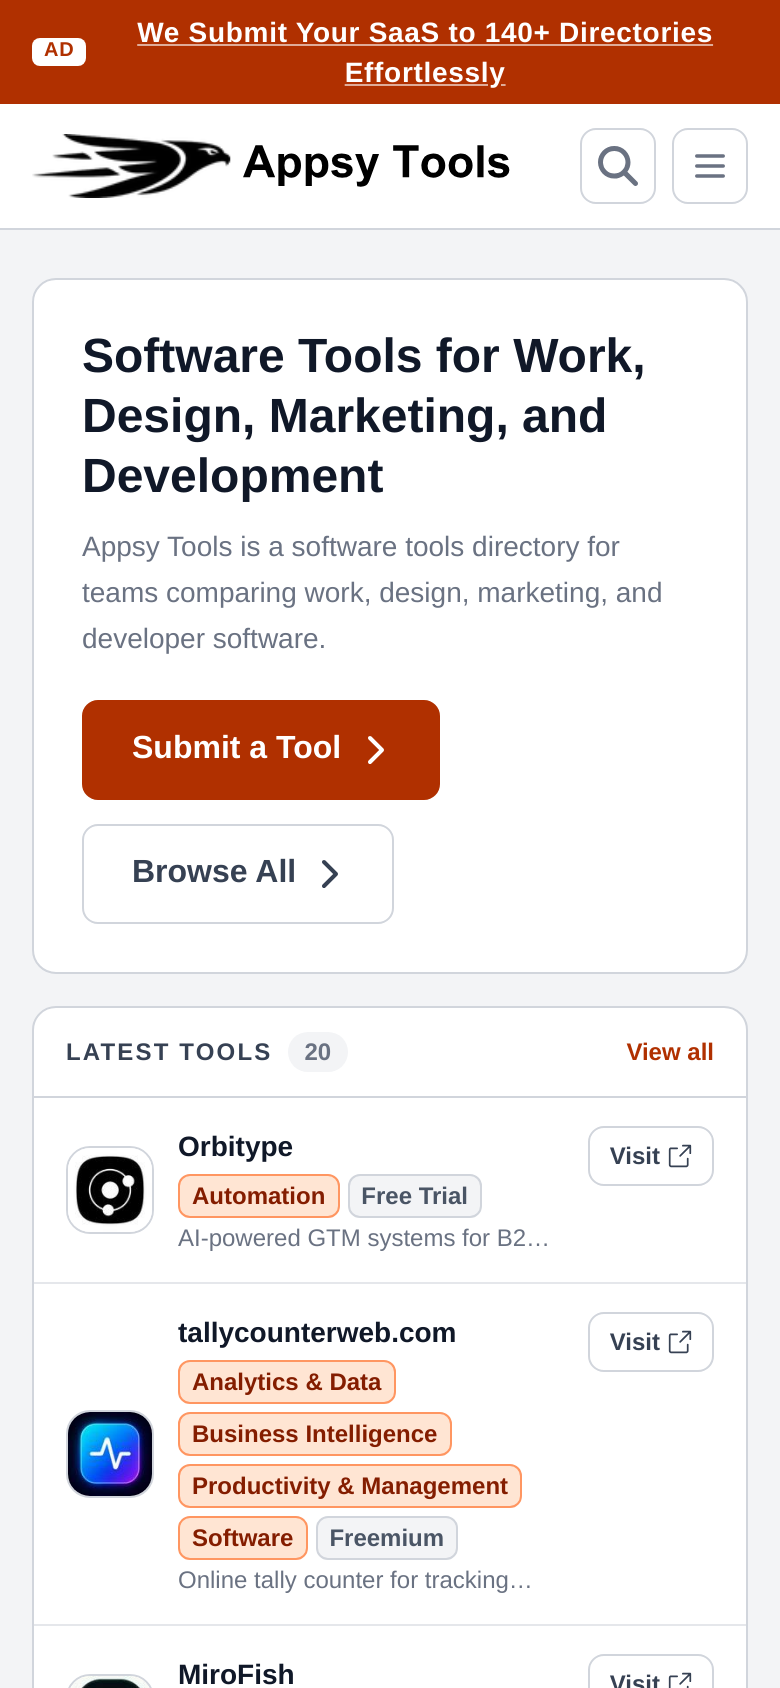This screenshot has height=1688, width=780.
Task: Select the Productivity & Management tag
Action: (350, 1486)
